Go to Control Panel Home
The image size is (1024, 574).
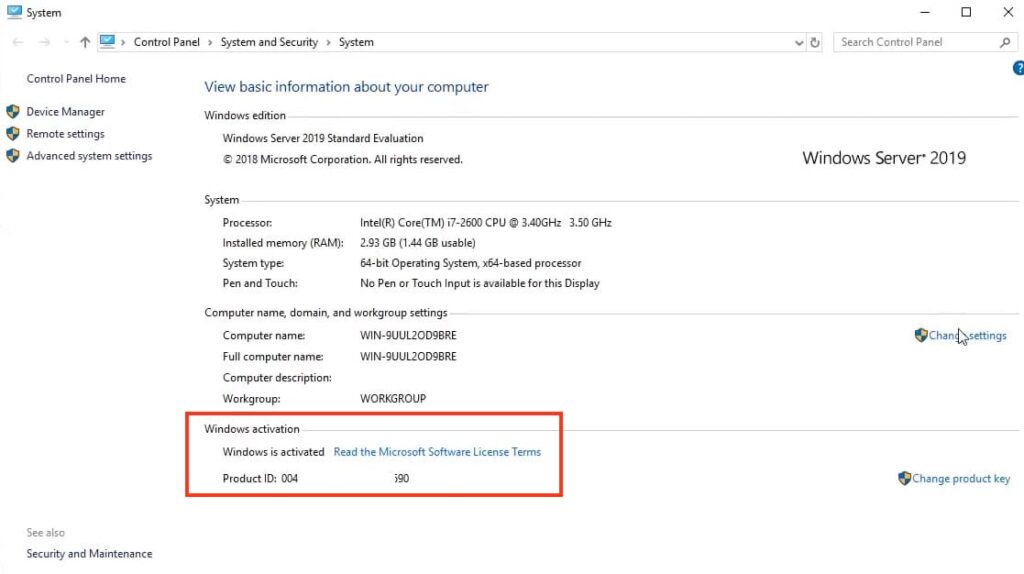76,79
